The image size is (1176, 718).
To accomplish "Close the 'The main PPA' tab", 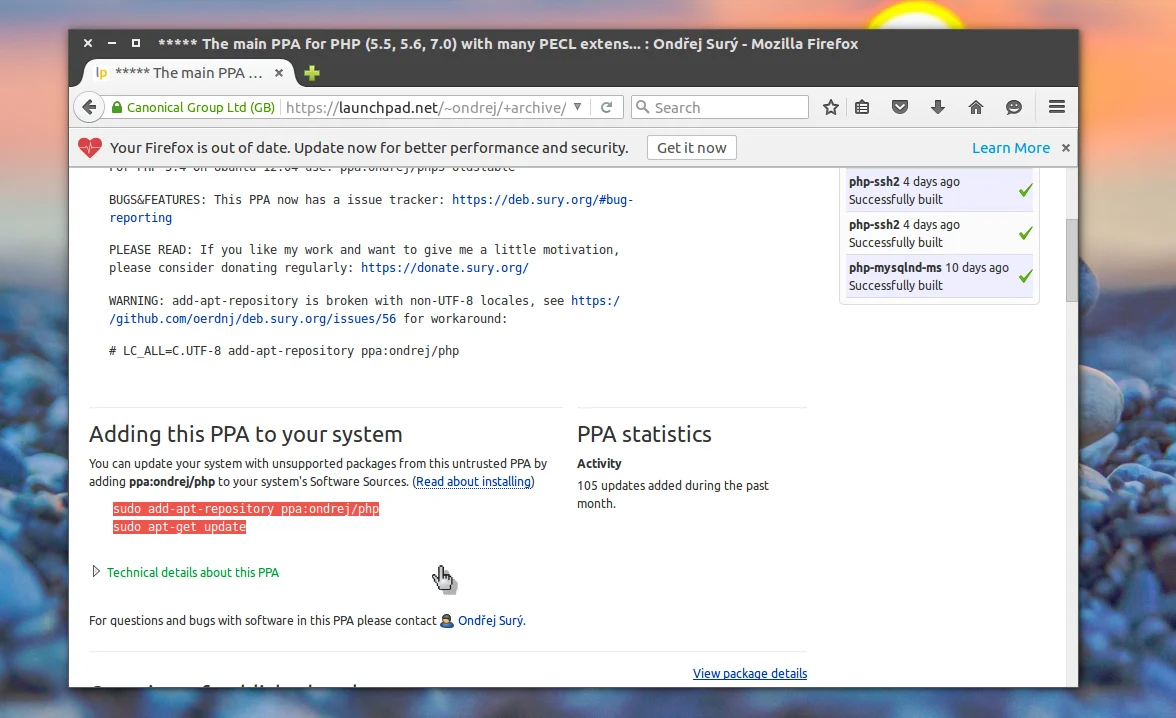I will (279, 73).
